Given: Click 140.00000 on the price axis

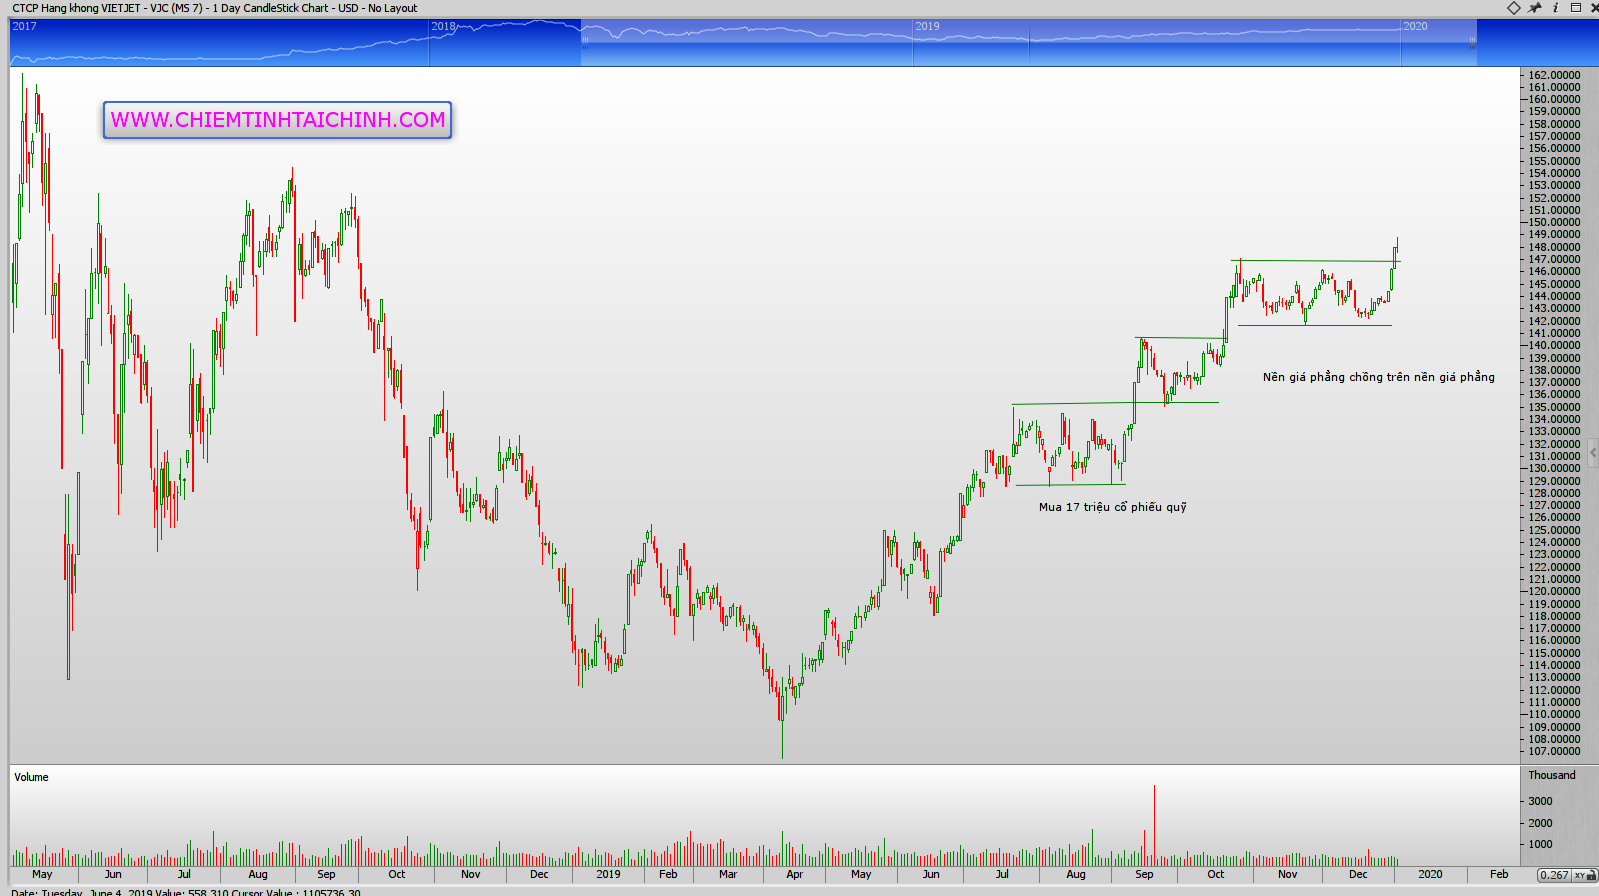Looking at the screenshot, I should tap(1554, 345).
